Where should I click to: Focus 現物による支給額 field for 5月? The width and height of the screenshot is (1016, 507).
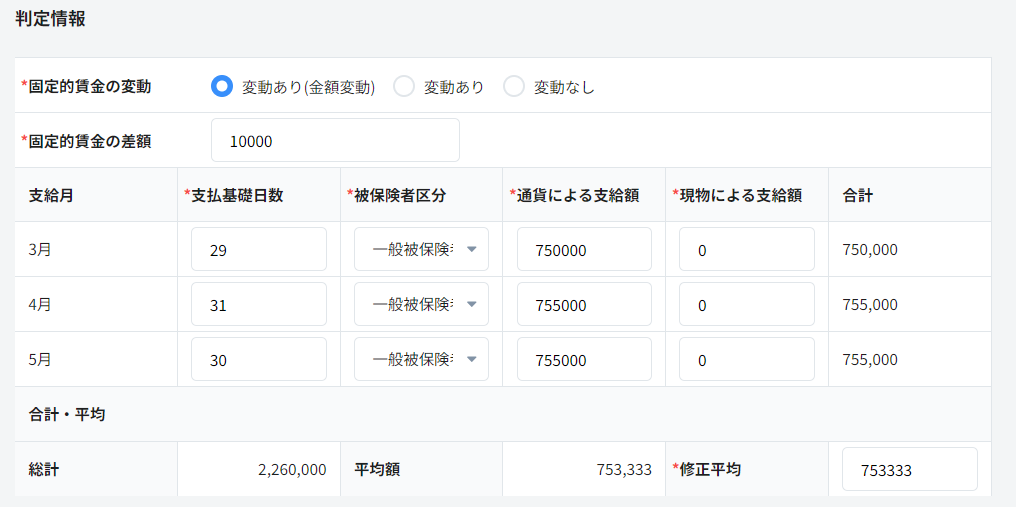(x=746, y=360)
